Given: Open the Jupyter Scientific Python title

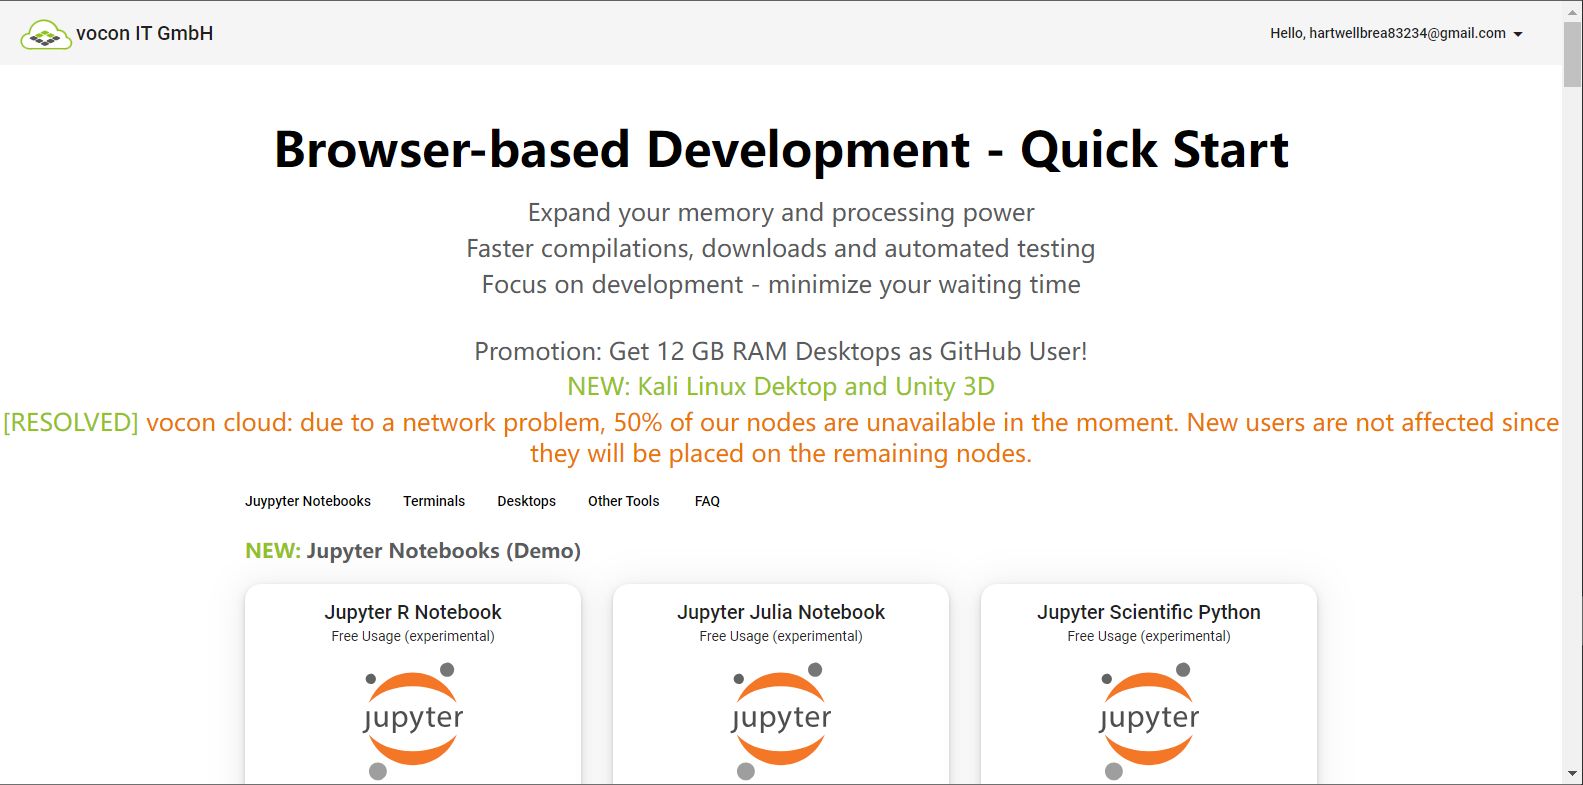Looking at the screenshot, I should pos(1149,612).
